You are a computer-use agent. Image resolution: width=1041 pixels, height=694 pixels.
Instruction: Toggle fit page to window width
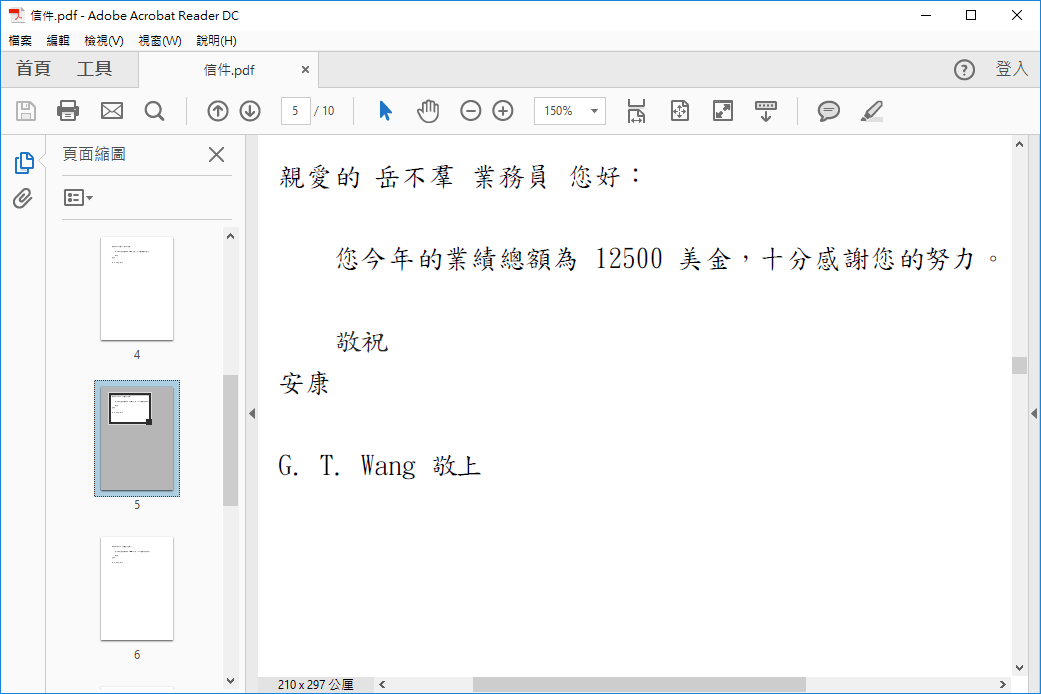(635, 111)
